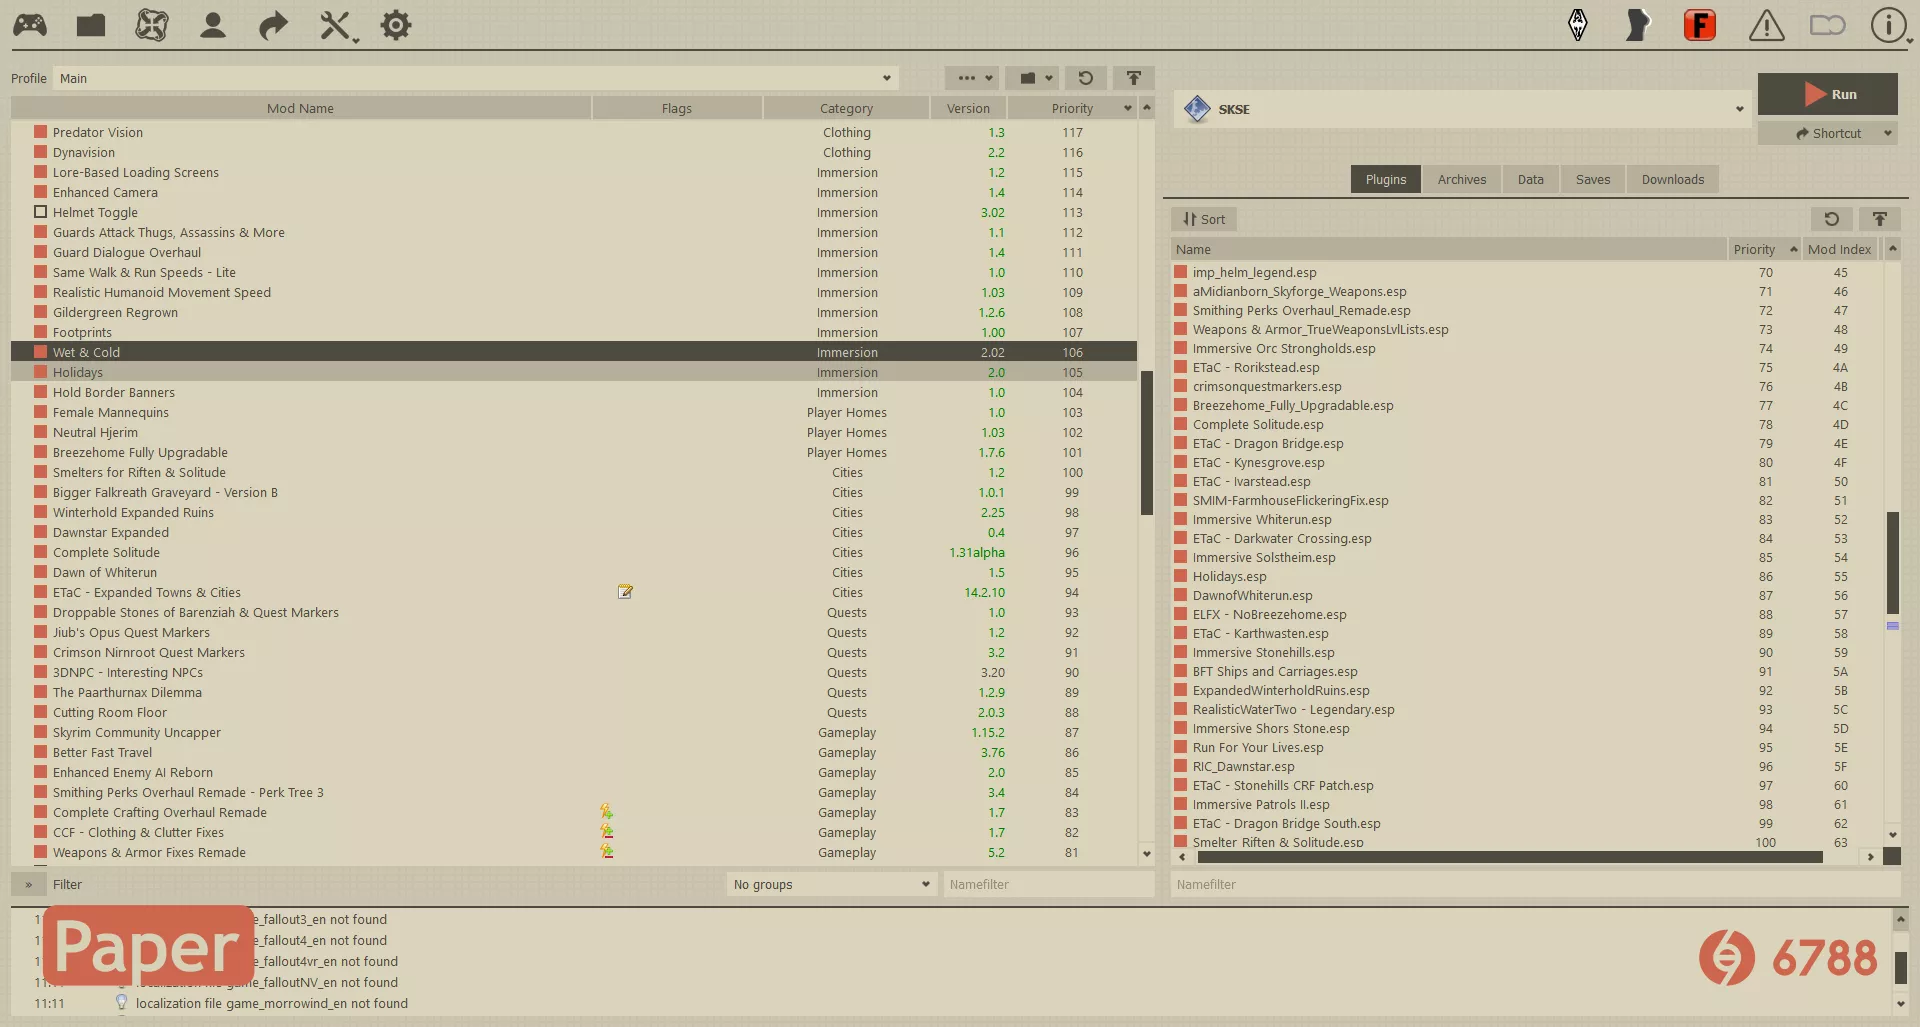Open the mod list actions dots dropdown

point(972,78)
